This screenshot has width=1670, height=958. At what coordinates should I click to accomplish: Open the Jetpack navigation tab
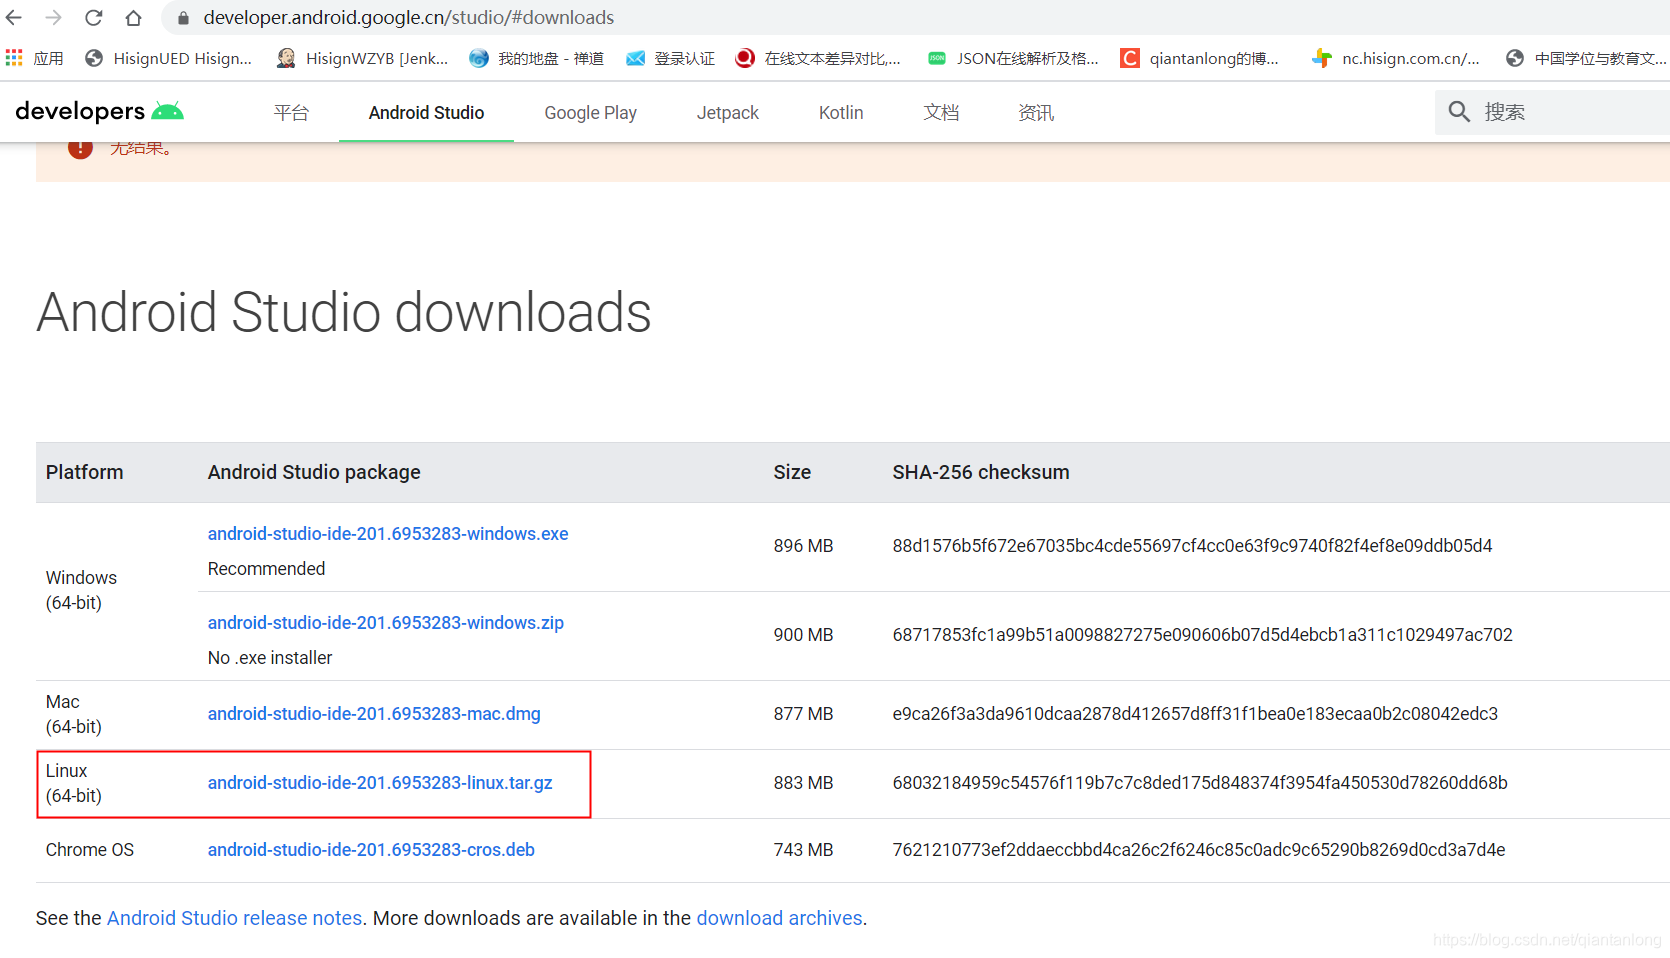point(727,113)
